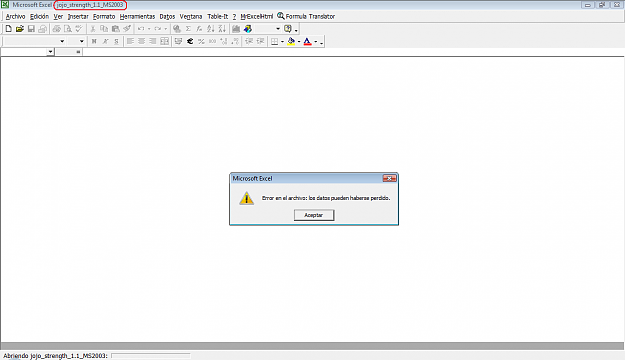Increase decimal places icon
Viewport: 625px width, 360px height.
(x=224, y=41)
